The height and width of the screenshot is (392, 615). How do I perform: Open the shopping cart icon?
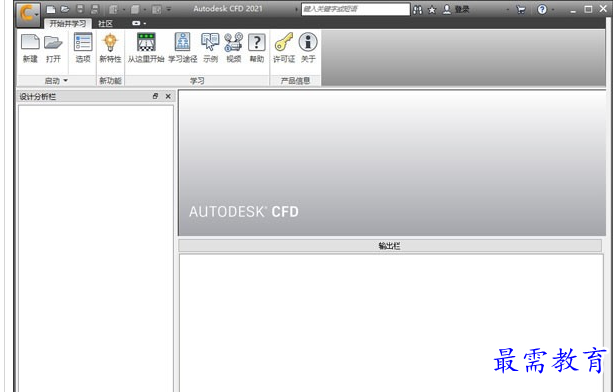521,9
